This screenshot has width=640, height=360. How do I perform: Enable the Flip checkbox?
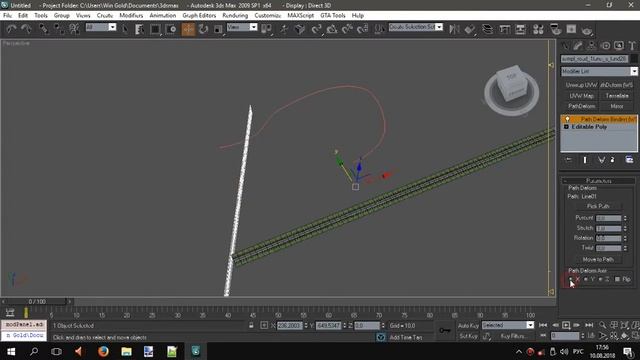(617, 279)
